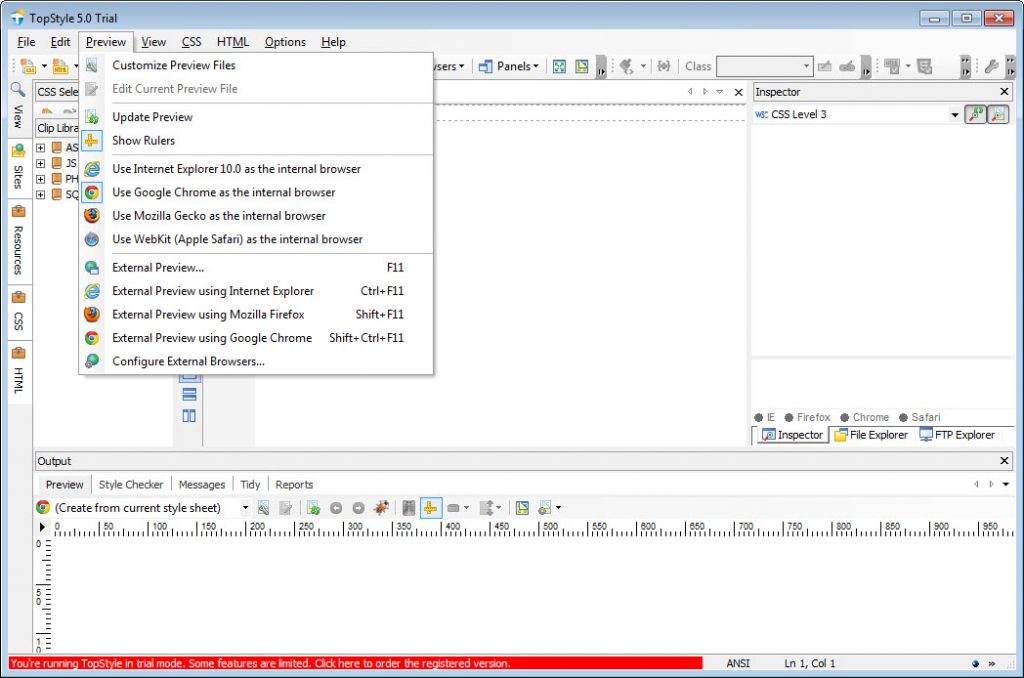The width and height of the screenshot is (1024, 678).
Task: Click the red trial mode order banner
Action: (356, 664)
